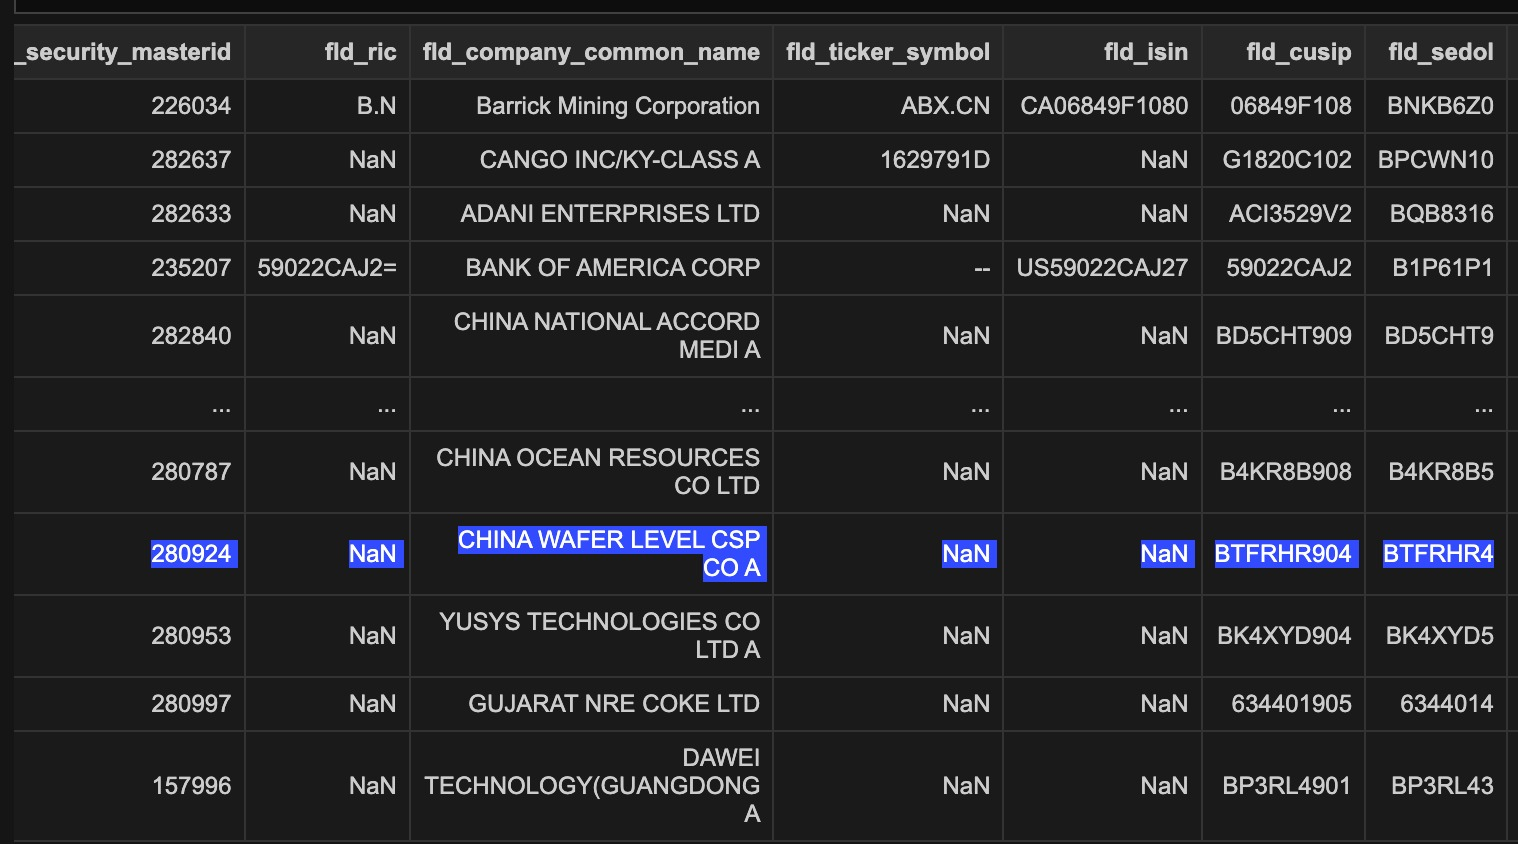Screen dimensions: 1518x844
Task: Select ISIN US59022CAJ27 cell
Action: pos(1102,268)
